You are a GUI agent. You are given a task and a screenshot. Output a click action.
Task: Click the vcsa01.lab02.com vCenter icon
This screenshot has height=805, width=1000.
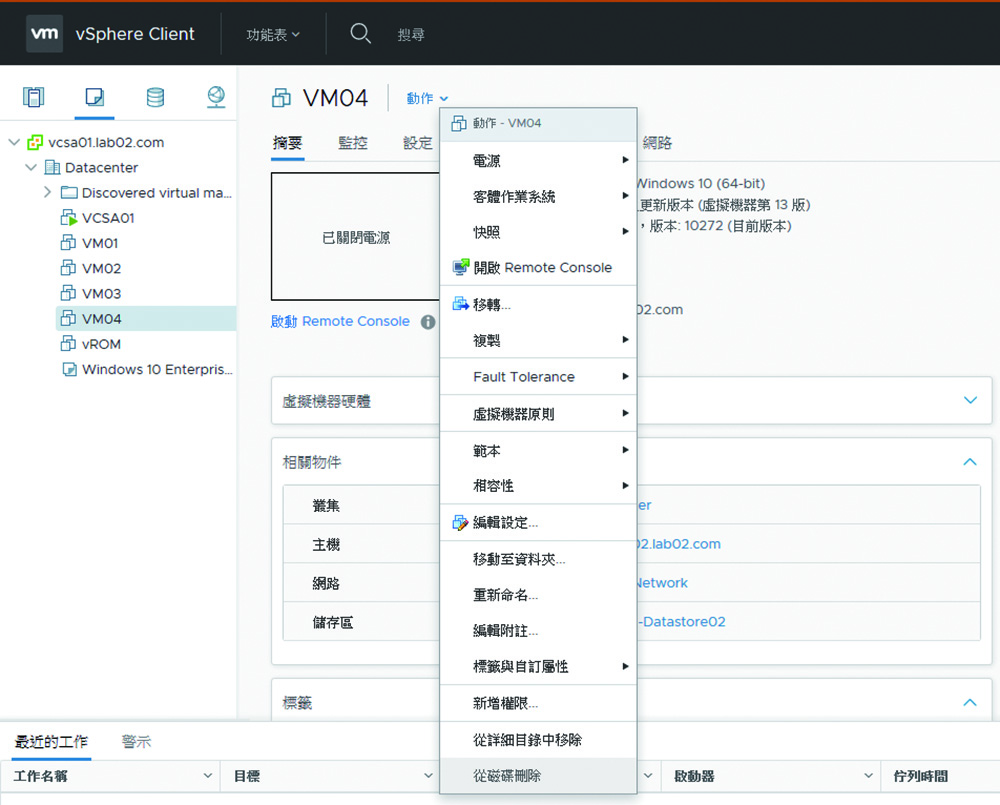(x=35, y=142)
